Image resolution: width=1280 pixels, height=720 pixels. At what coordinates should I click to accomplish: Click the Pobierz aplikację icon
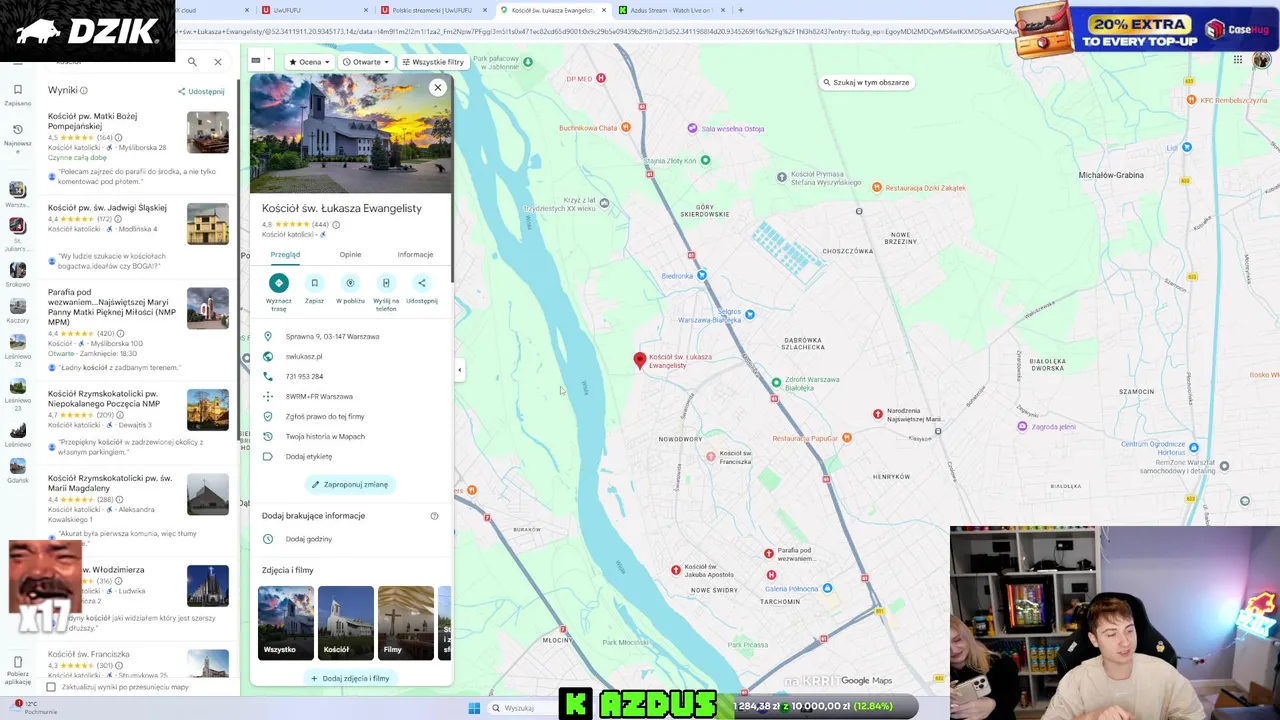point(17,670)
